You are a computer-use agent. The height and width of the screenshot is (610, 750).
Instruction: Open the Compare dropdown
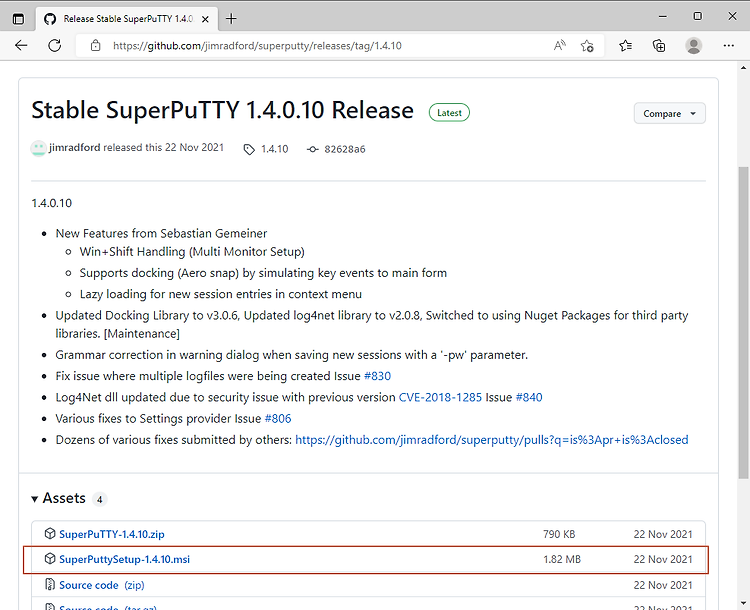tap(669, 113)
